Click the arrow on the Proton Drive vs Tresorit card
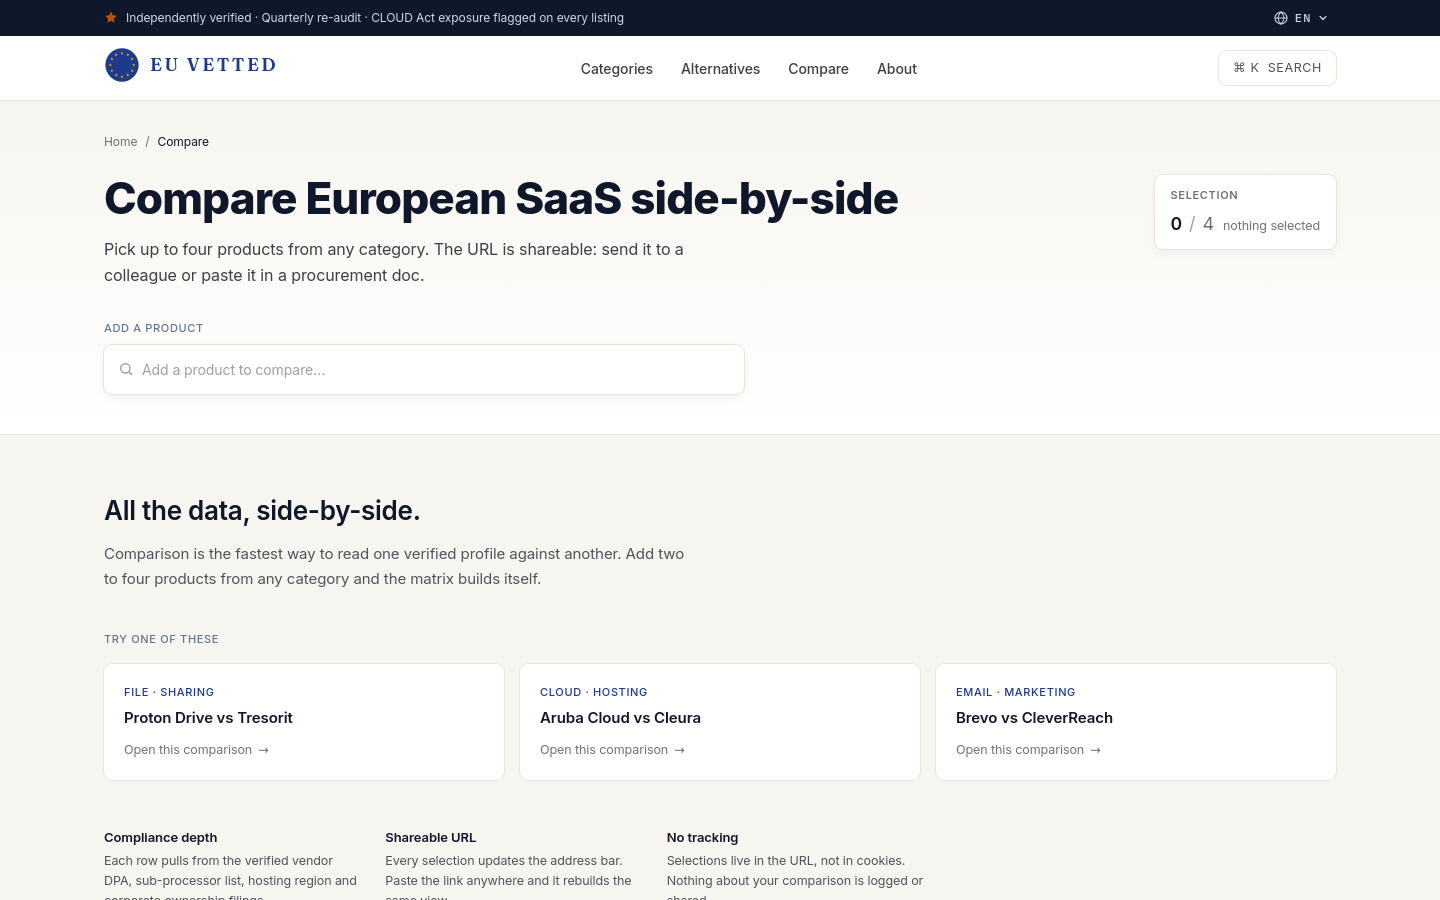 [264, 750]
